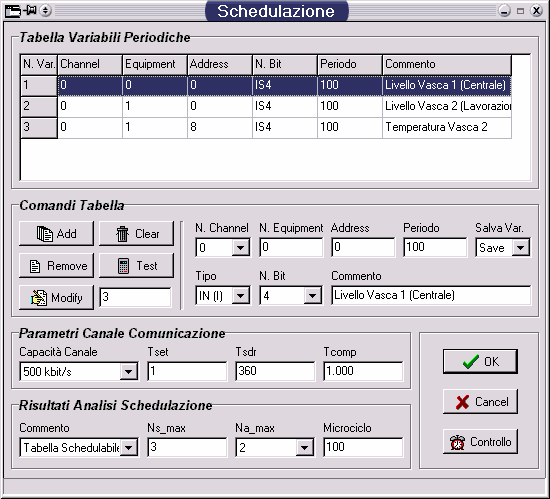Image resolution: width=550 pixels, height=499 pixels.
Task: Select table row 2 Livello Vasca 2
Action: (x=266, y=106)
